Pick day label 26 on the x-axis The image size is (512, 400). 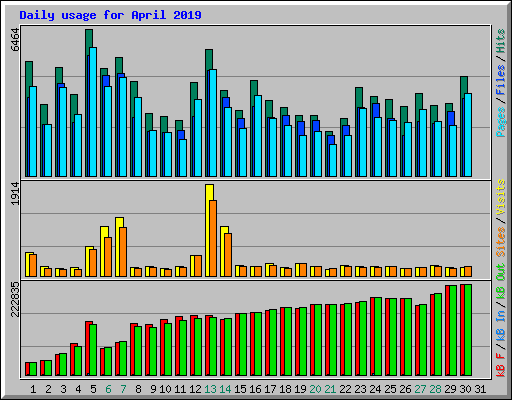click(405, 389)
